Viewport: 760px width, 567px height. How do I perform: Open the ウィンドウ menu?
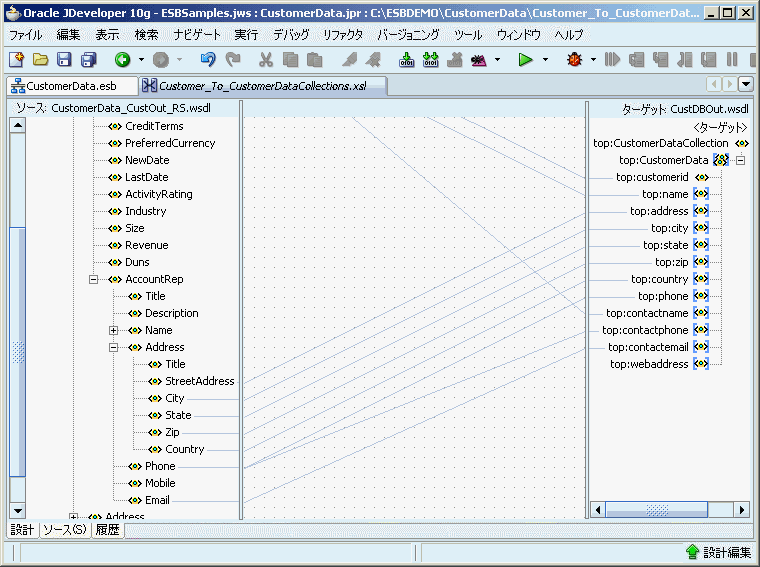click(x=519, y=35)
